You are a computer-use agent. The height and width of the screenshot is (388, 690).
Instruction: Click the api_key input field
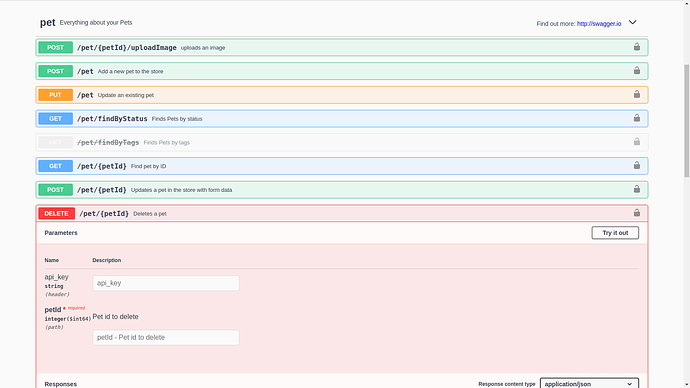pyautogui.click(x=166, y=283)
